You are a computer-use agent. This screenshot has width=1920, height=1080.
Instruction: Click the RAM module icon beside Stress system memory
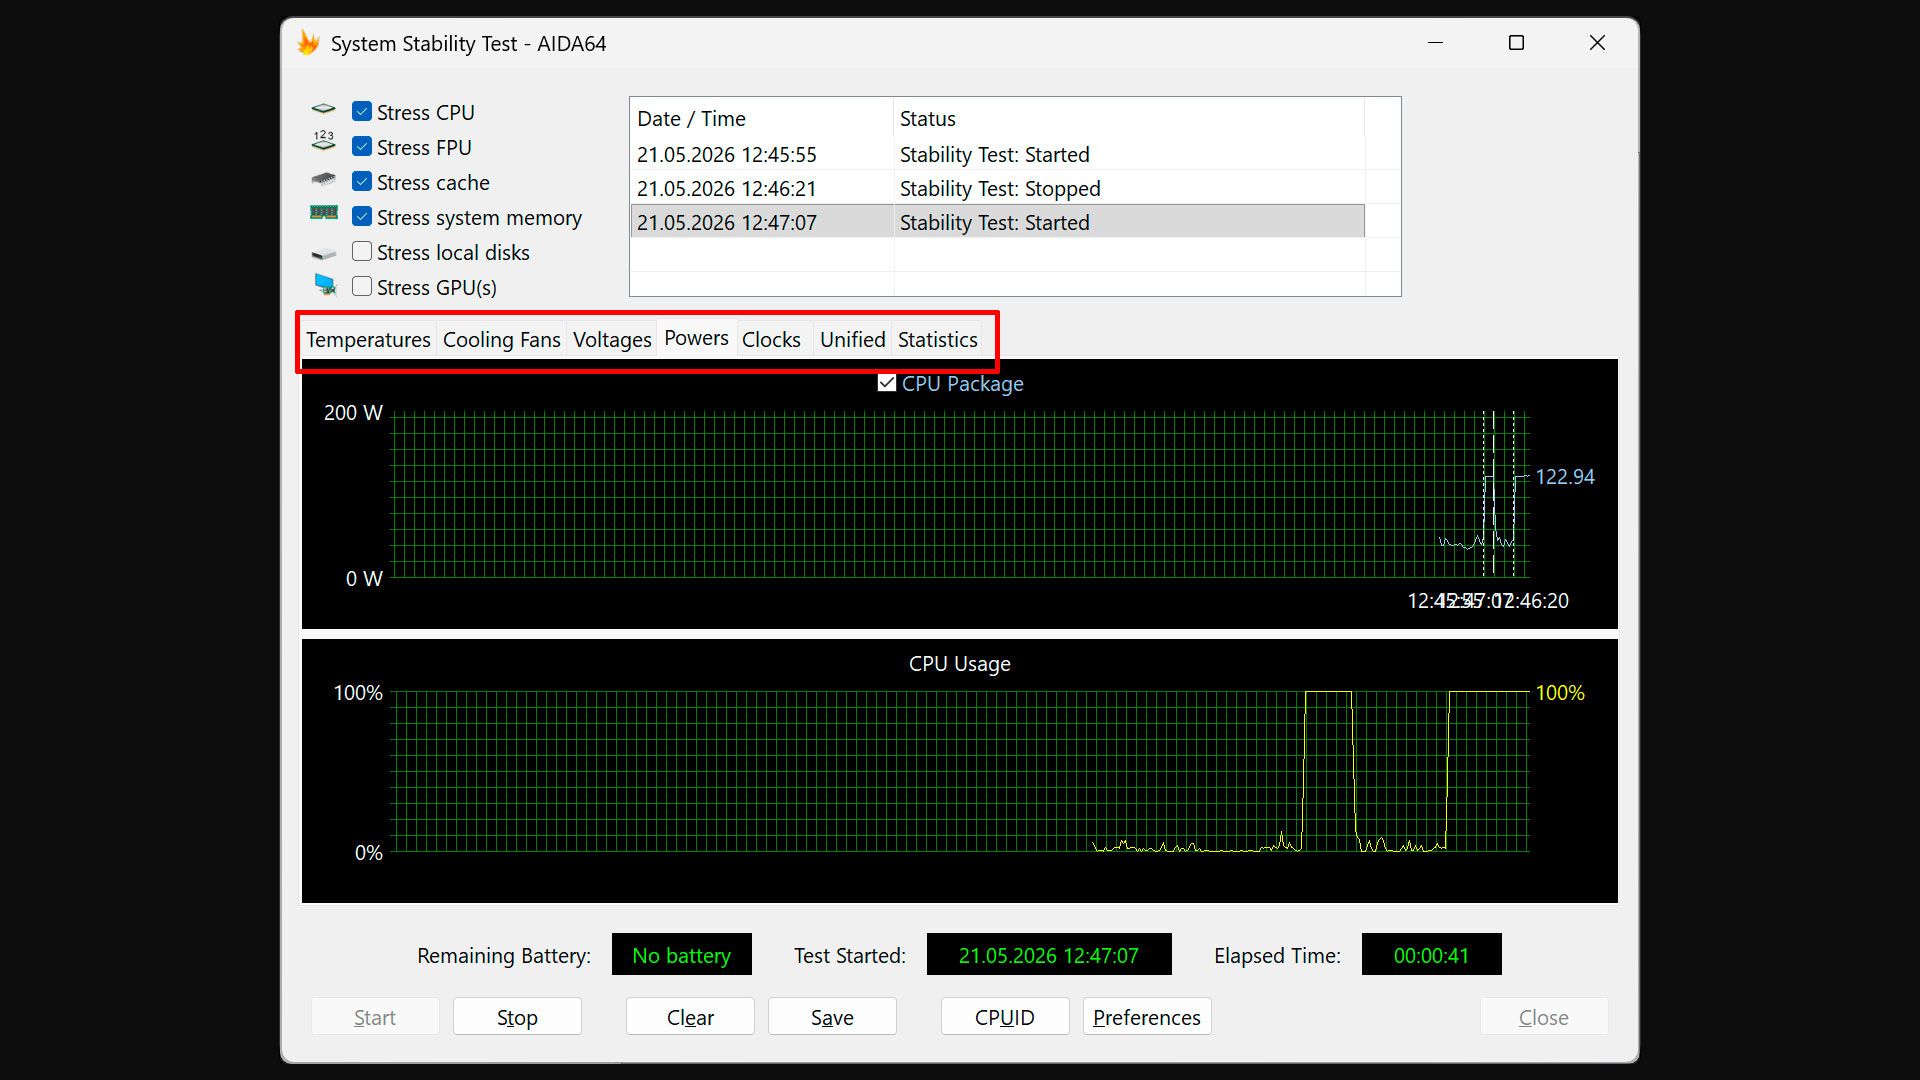pyautogui.click(x=323, y=213)
